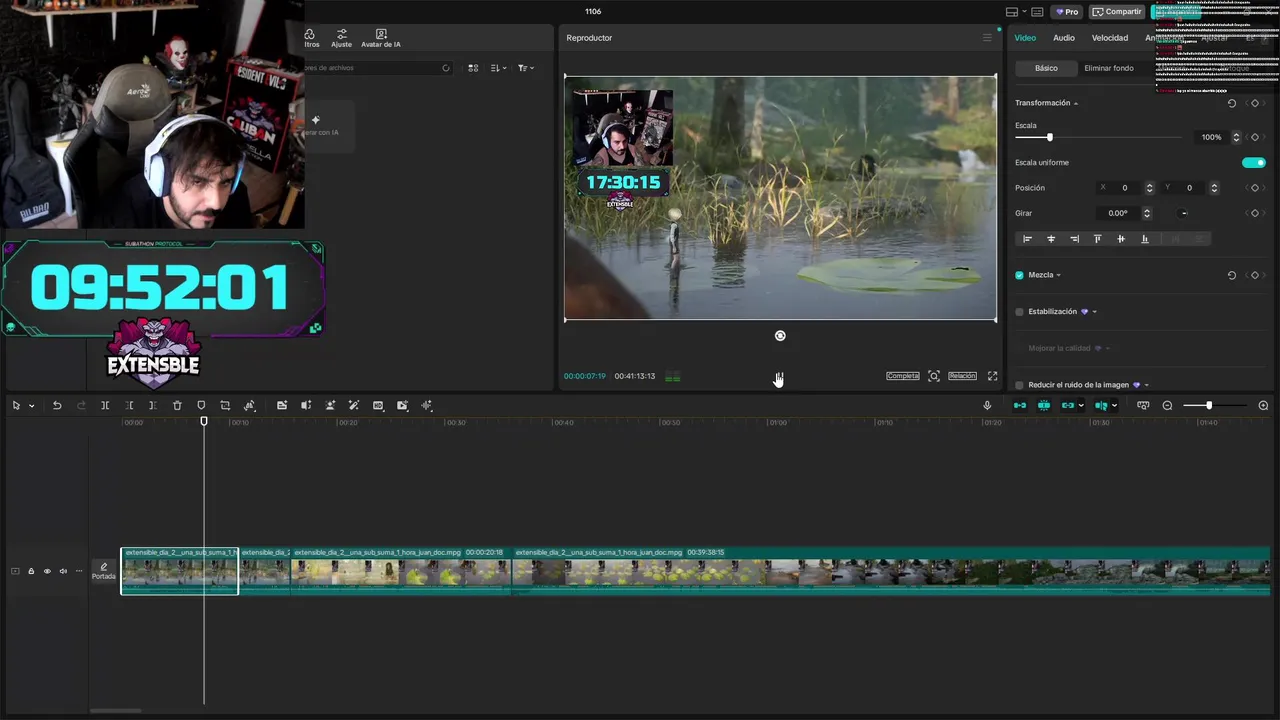Toggle the preview axis split button
This screenshot has width=1280, height=720.
pyautogui.click(x=1100, y=405)
